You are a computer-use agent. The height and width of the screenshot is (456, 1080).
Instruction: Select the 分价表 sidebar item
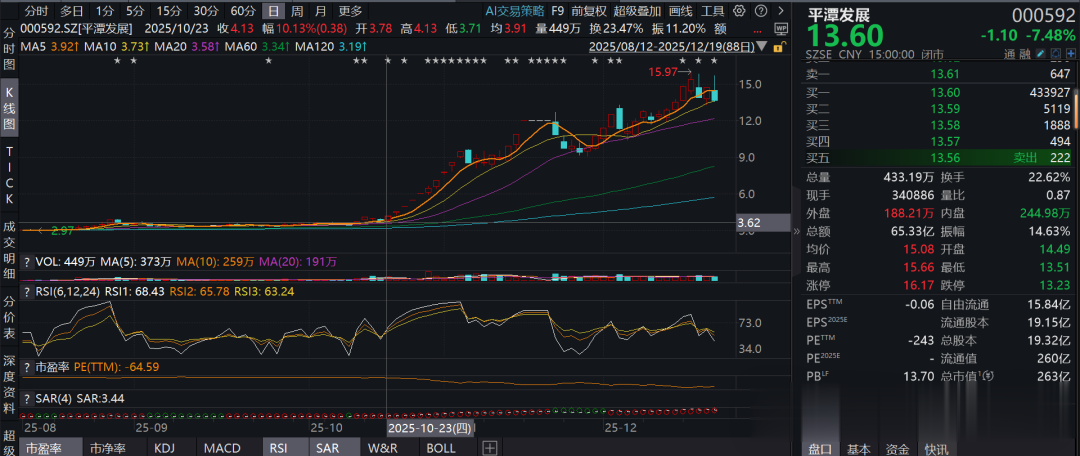point(9,318)
